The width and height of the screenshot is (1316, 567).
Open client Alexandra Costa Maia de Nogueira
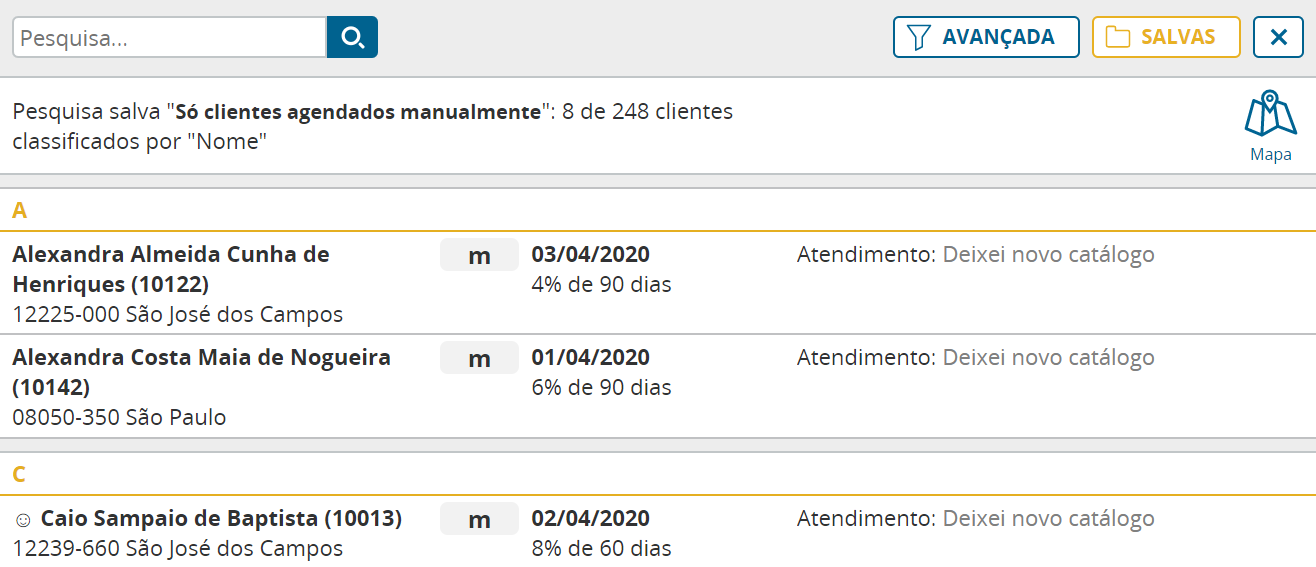[x=201, y=372]
